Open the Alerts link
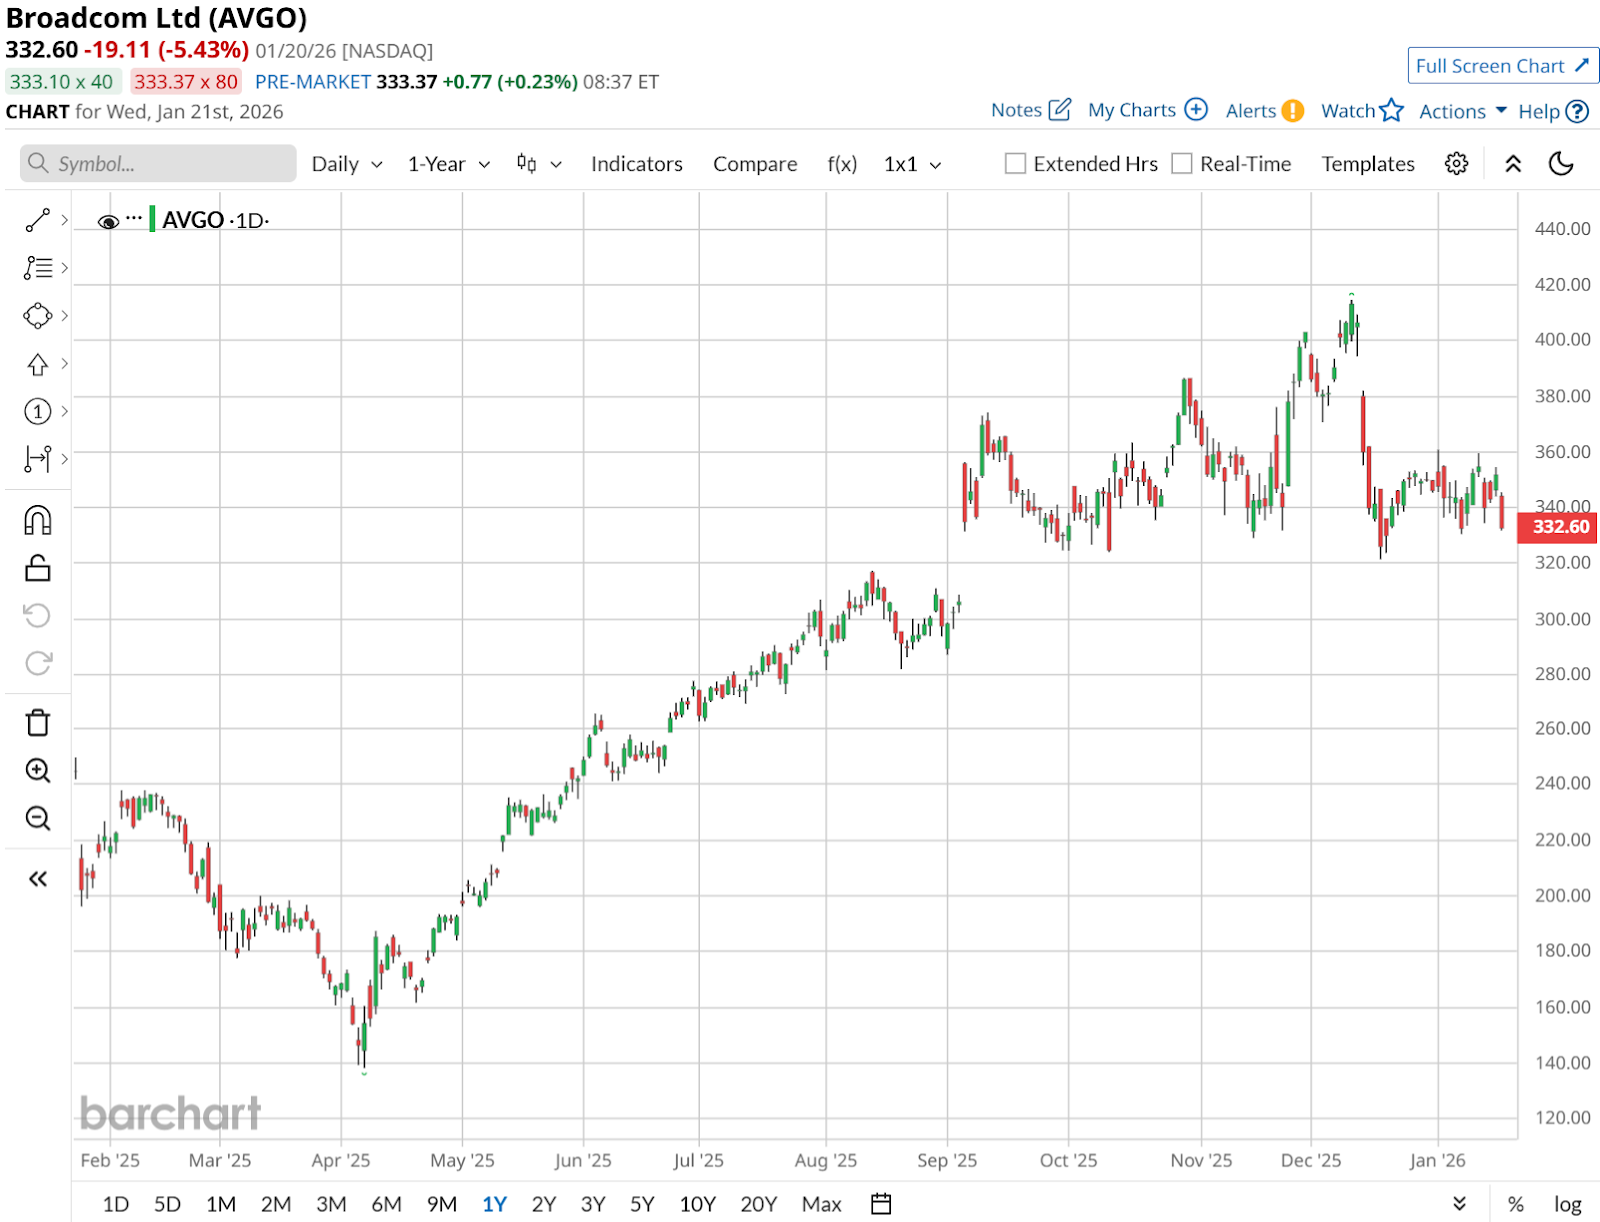 [1264, 110]
